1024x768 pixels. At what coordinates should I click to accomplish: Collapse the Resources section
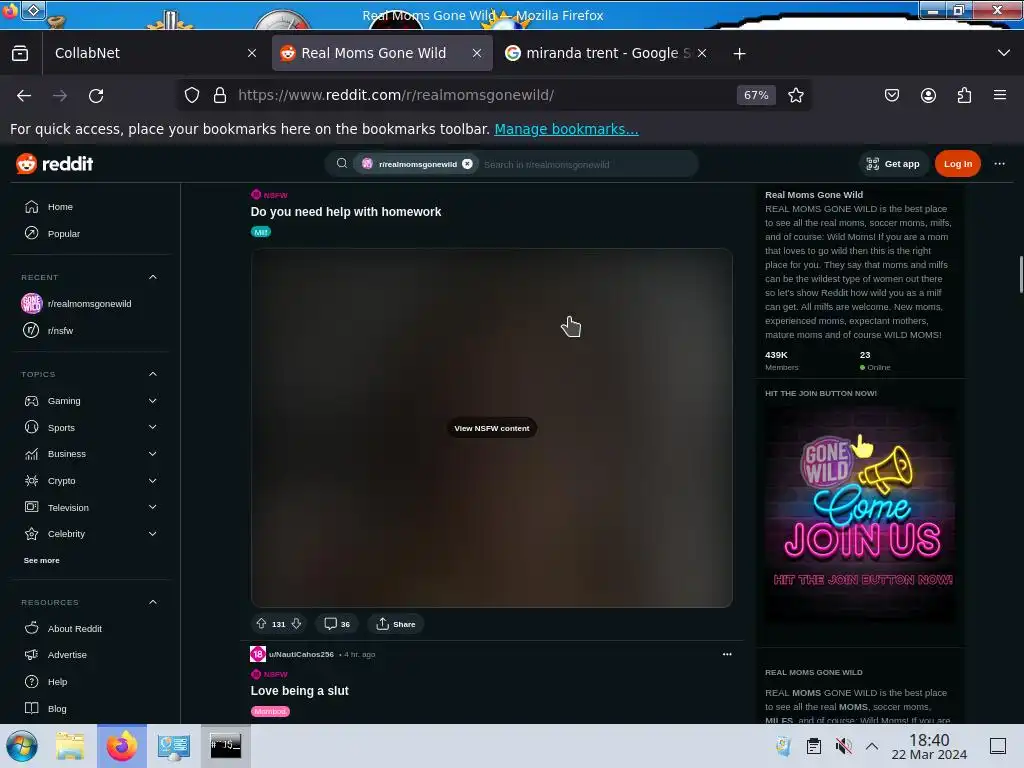153,601
